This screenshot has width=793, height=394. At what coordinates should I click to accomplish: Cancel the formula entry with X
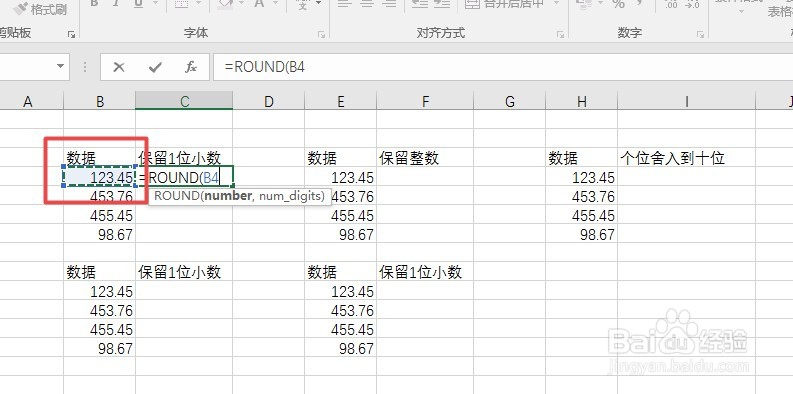119,67
